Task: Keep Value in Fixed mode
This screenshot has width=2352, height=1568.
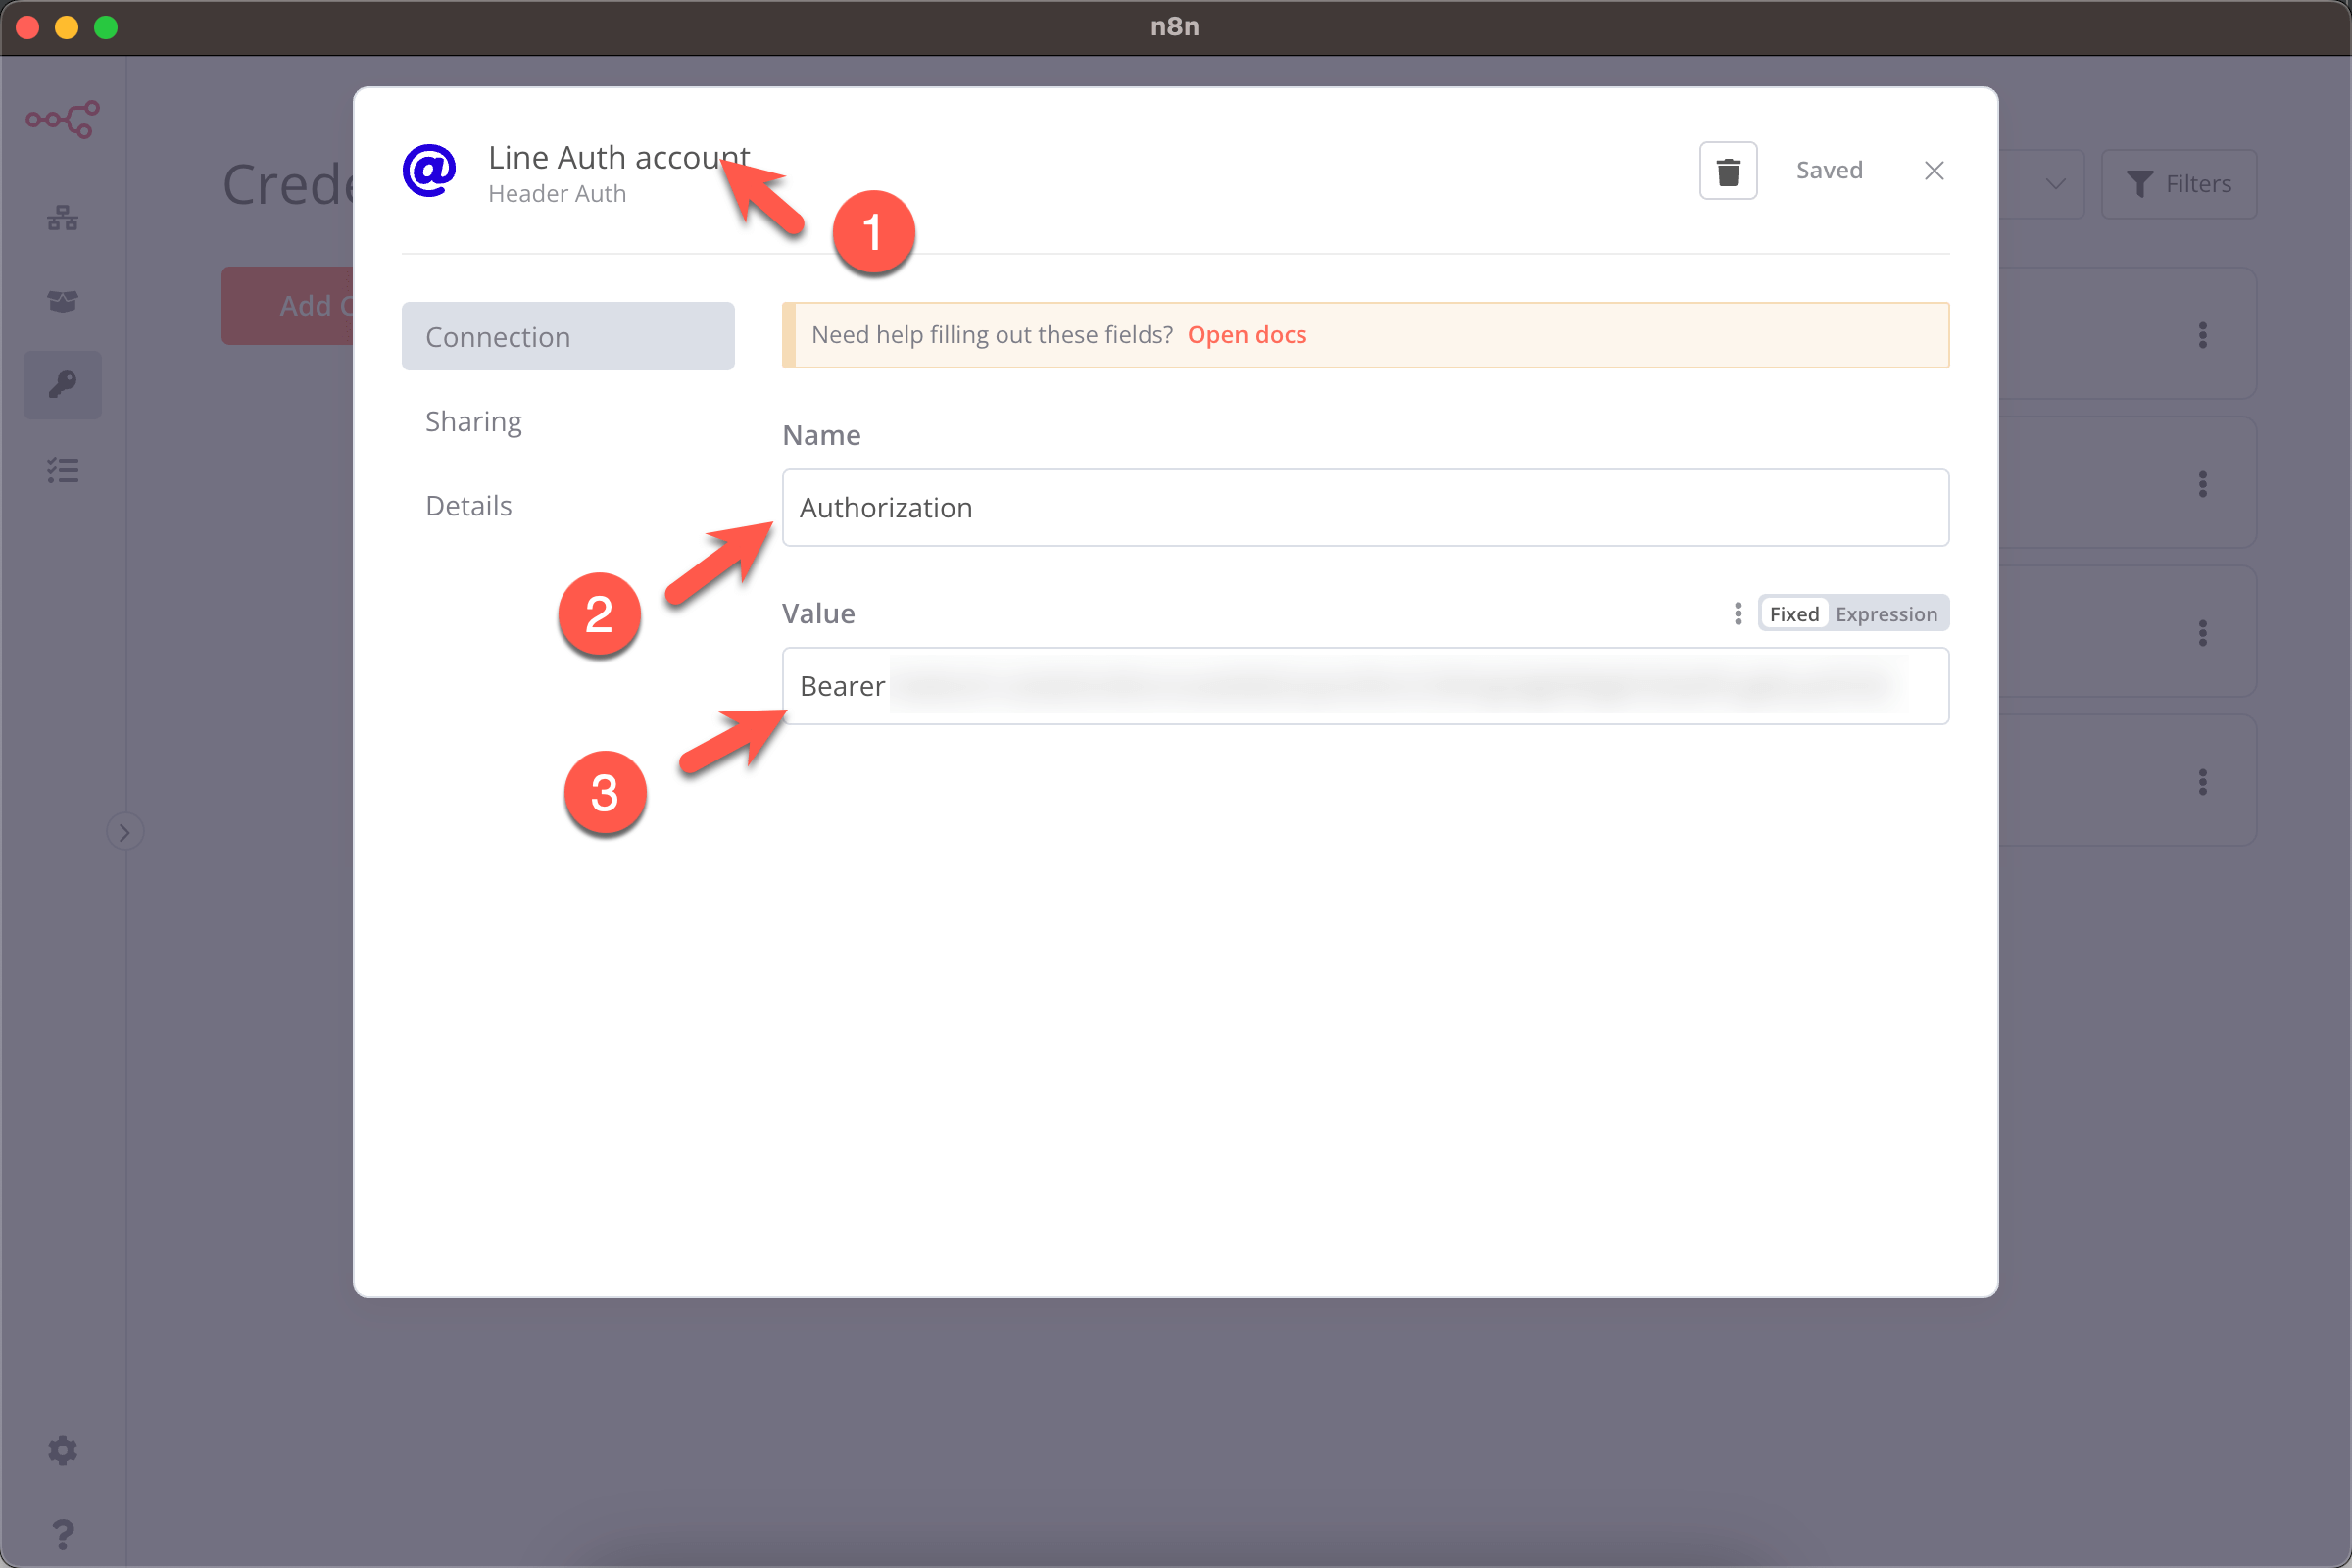Action: [1793, 613]
